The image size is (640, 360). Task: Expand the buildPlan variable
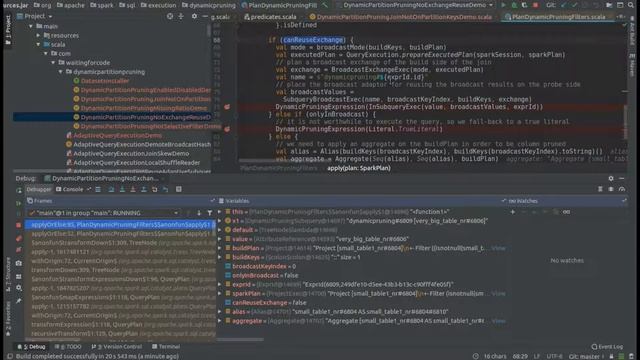coord(220,248)
